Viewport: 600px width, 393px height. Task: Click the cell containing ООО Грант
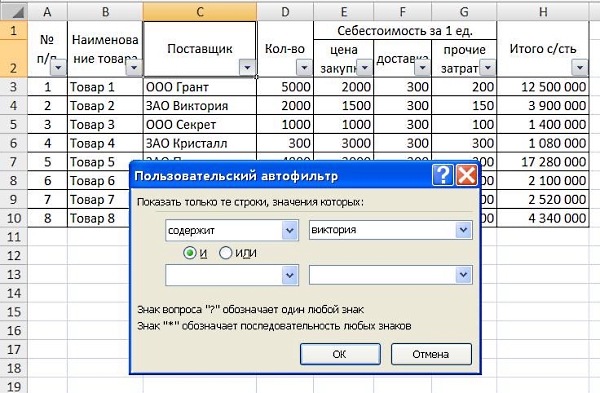point(200,87)
